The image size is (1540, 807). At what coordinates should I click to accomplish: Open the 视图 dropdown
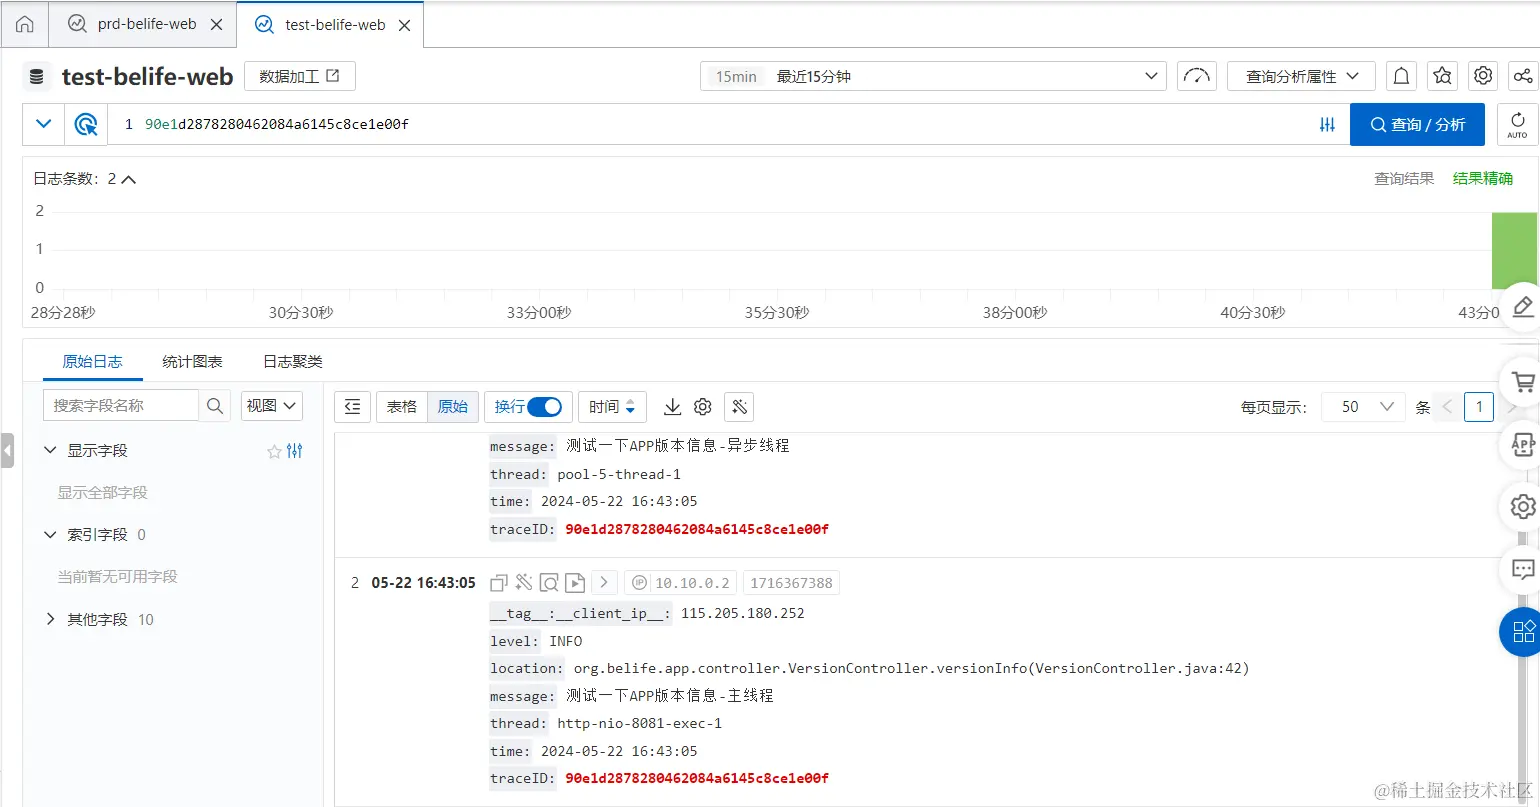coord(271,405)
